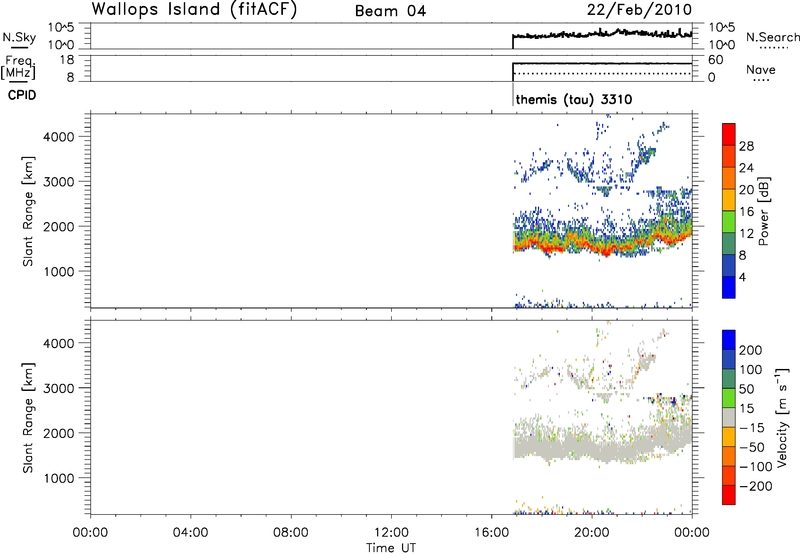Image resolution: width=800 pixels, height=554 pixels.
Task: Click the date '22/Feb/2010'
Action: (639, 10)
